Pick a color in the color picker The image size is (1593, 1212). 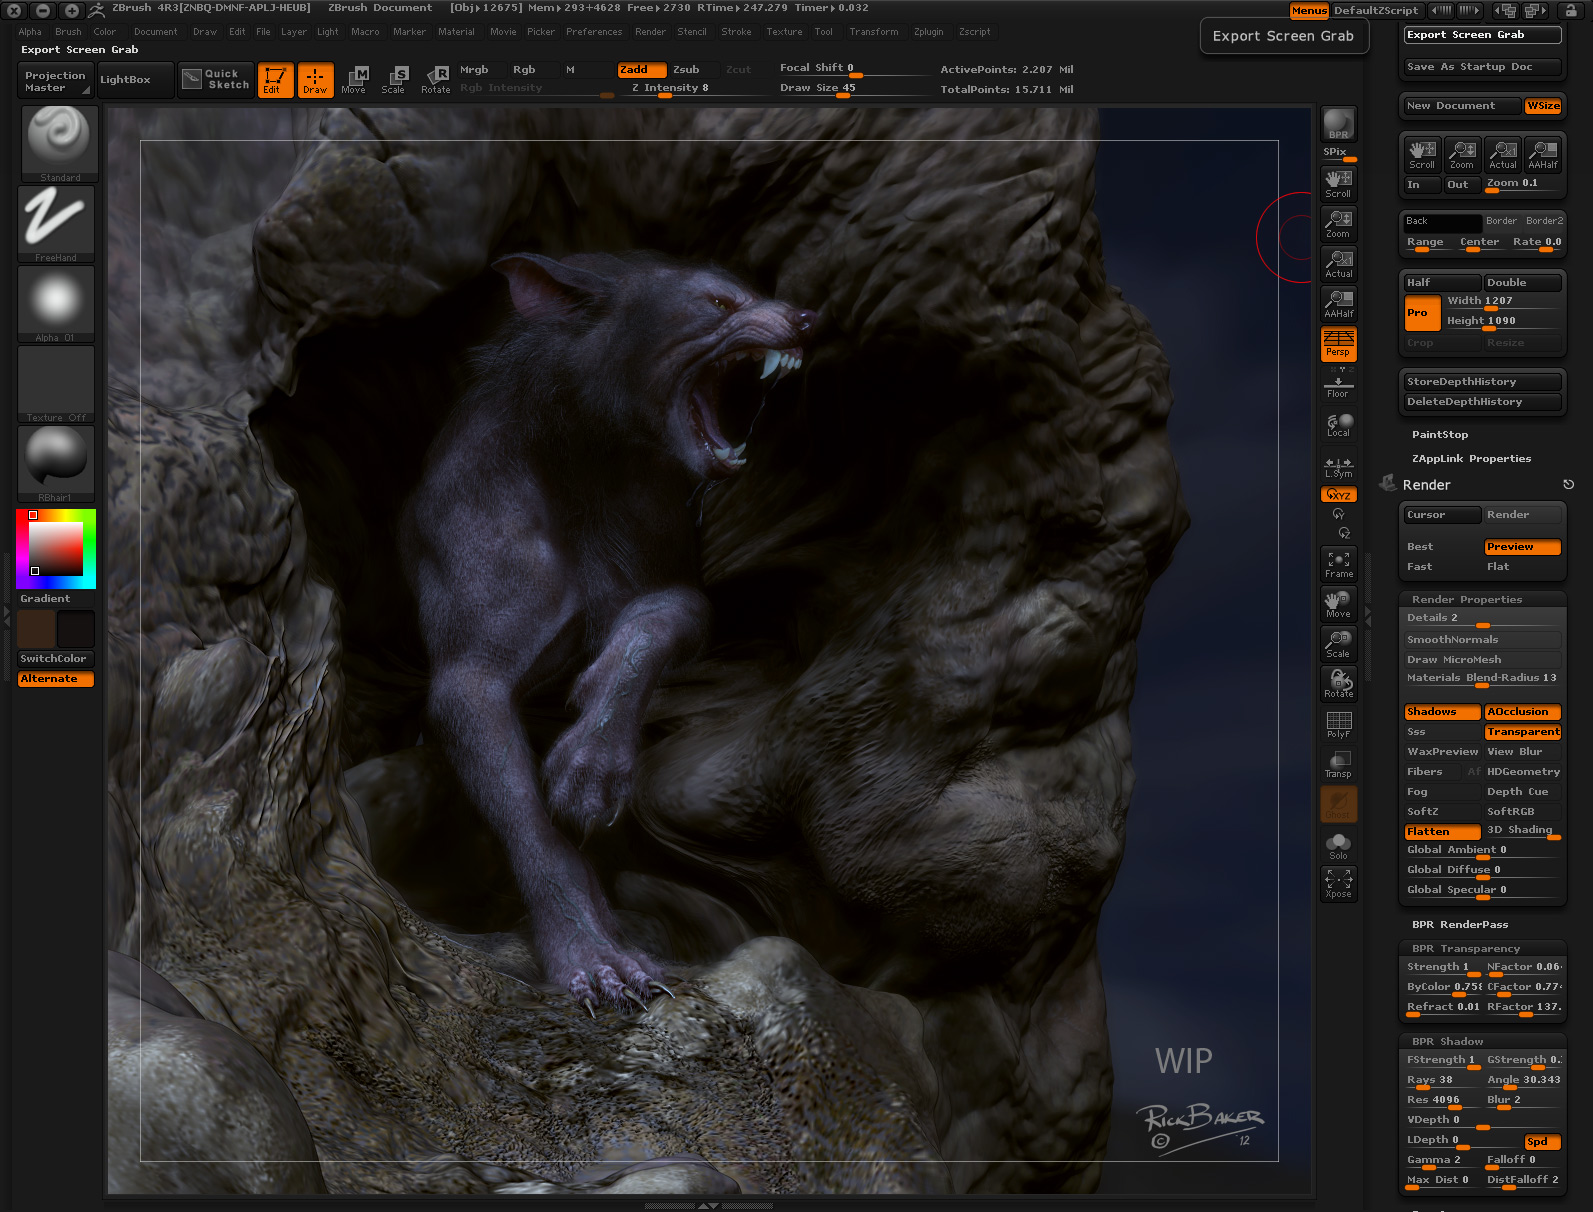pos(56,548)
